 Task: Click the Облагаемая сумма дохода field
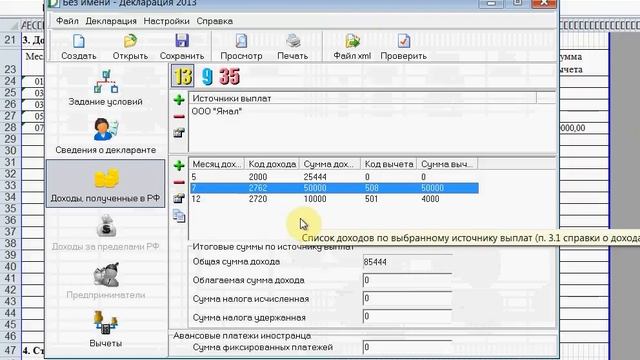pos(407,280)
